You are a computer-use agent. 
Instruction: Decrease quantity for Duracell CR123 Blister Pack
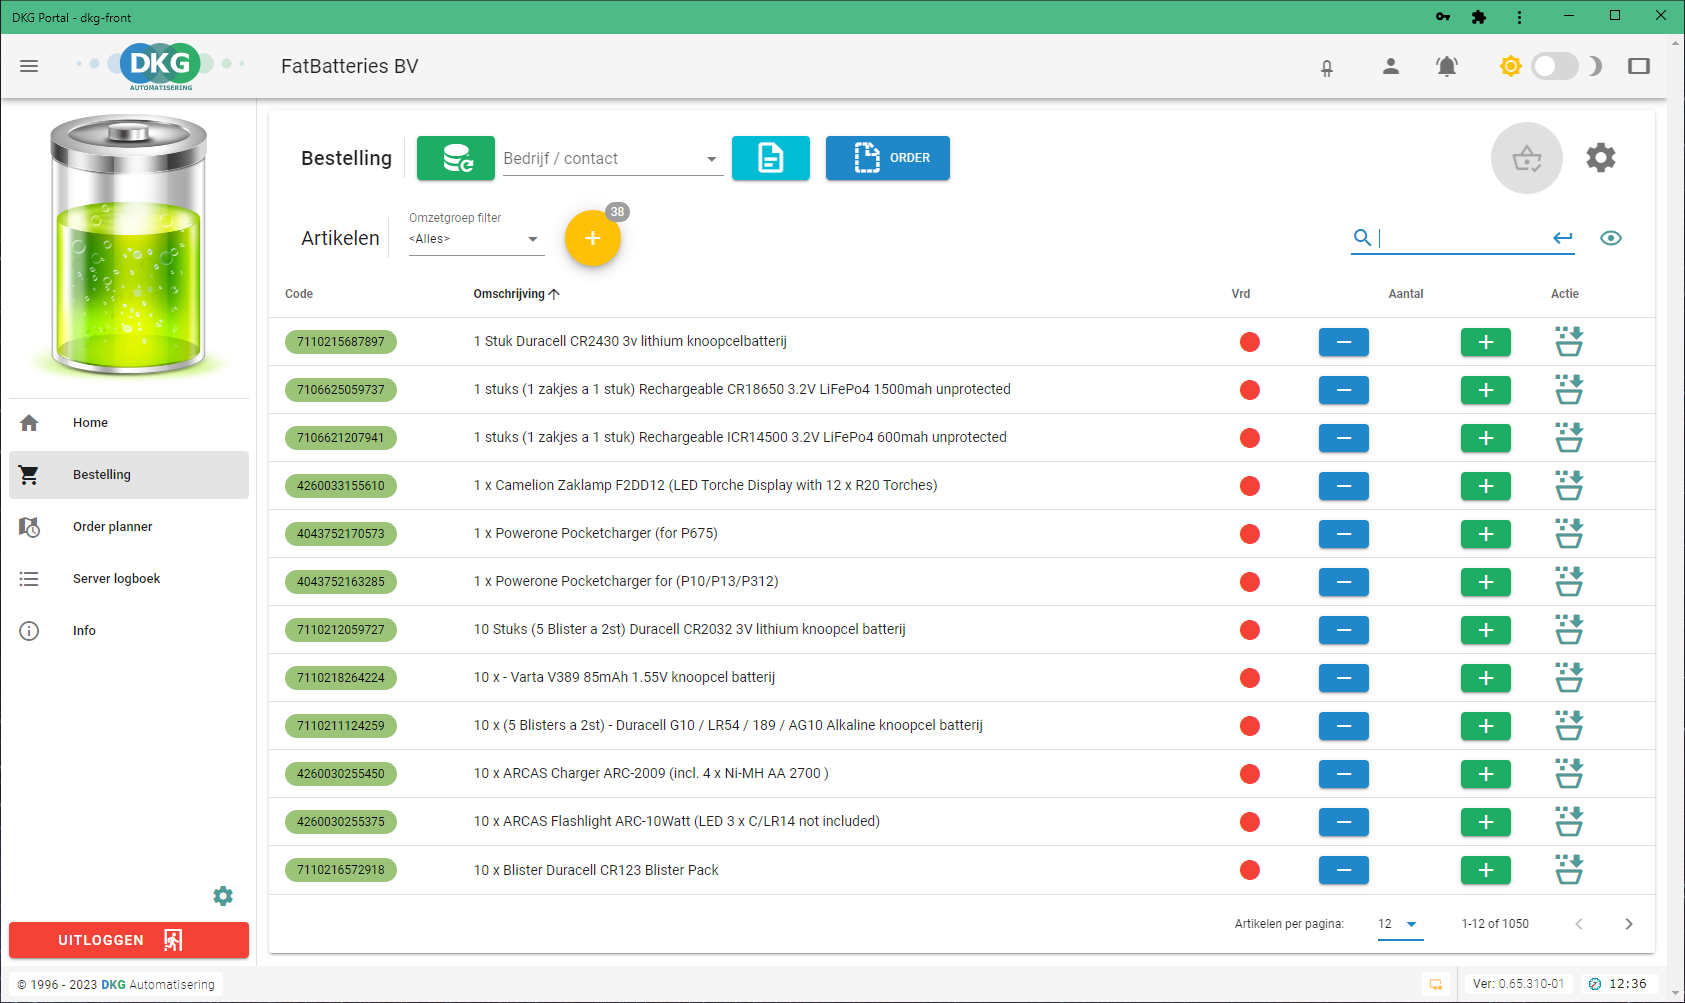(x=1344, y=870)
